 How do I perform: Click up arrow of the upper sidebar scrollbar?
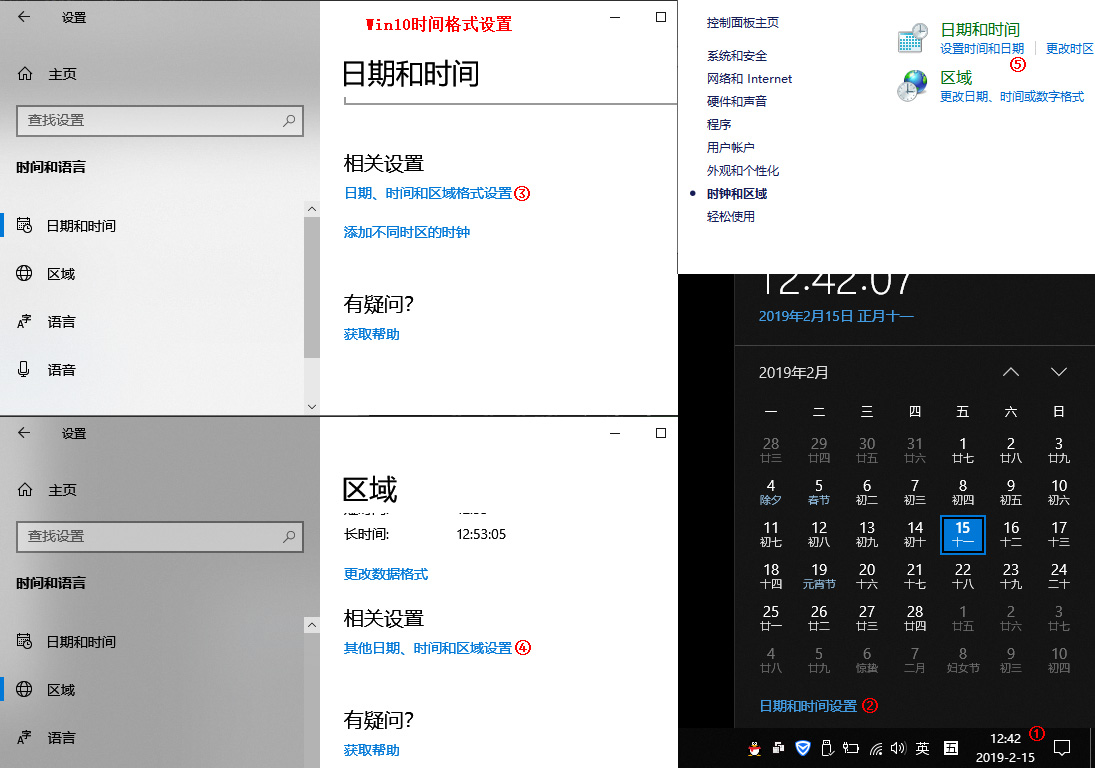coord(312,209)
